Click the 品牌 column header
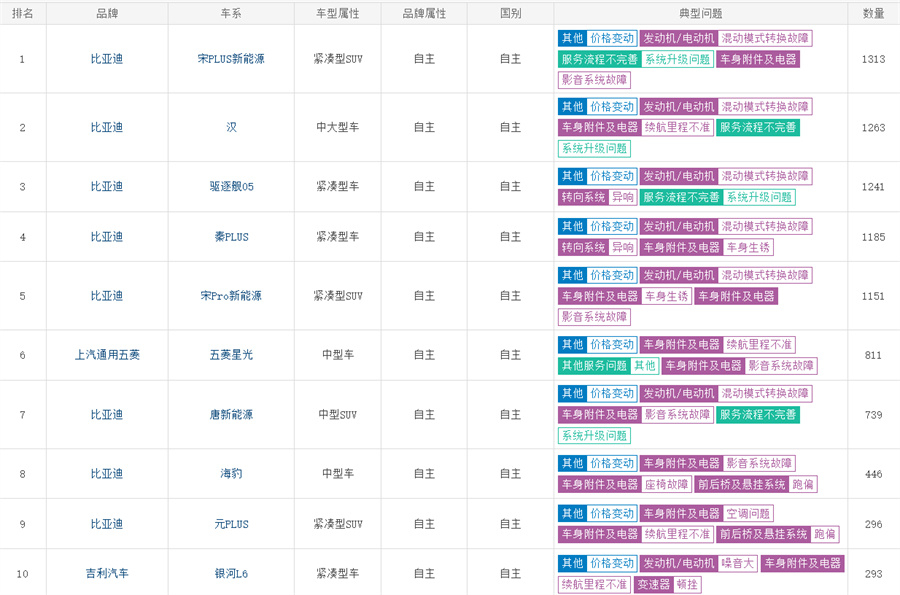Image resolution: width=900 pixels, height=595 pixels. 107,13
